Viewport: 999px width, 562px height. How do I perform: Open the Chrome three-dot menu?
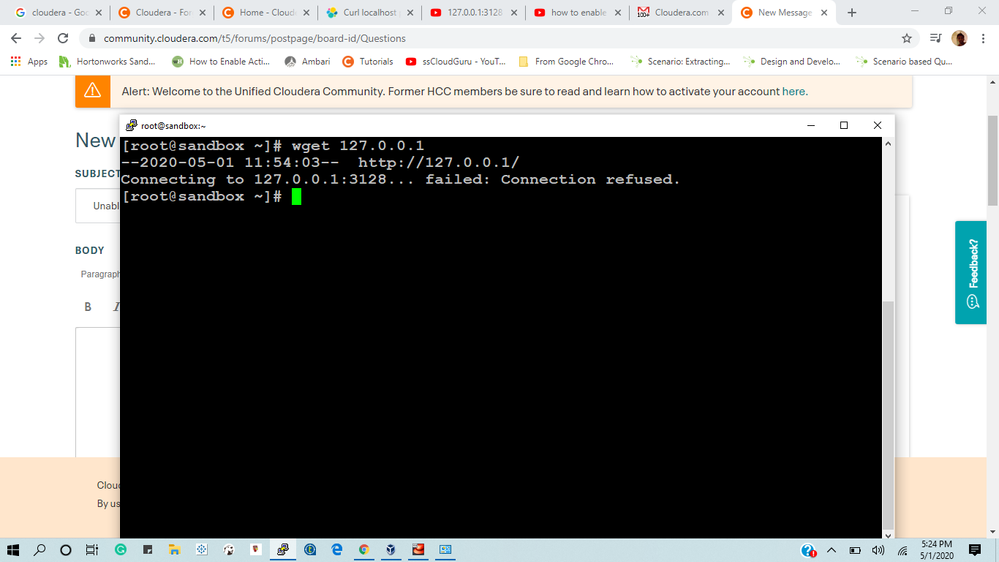click(984, 38)
